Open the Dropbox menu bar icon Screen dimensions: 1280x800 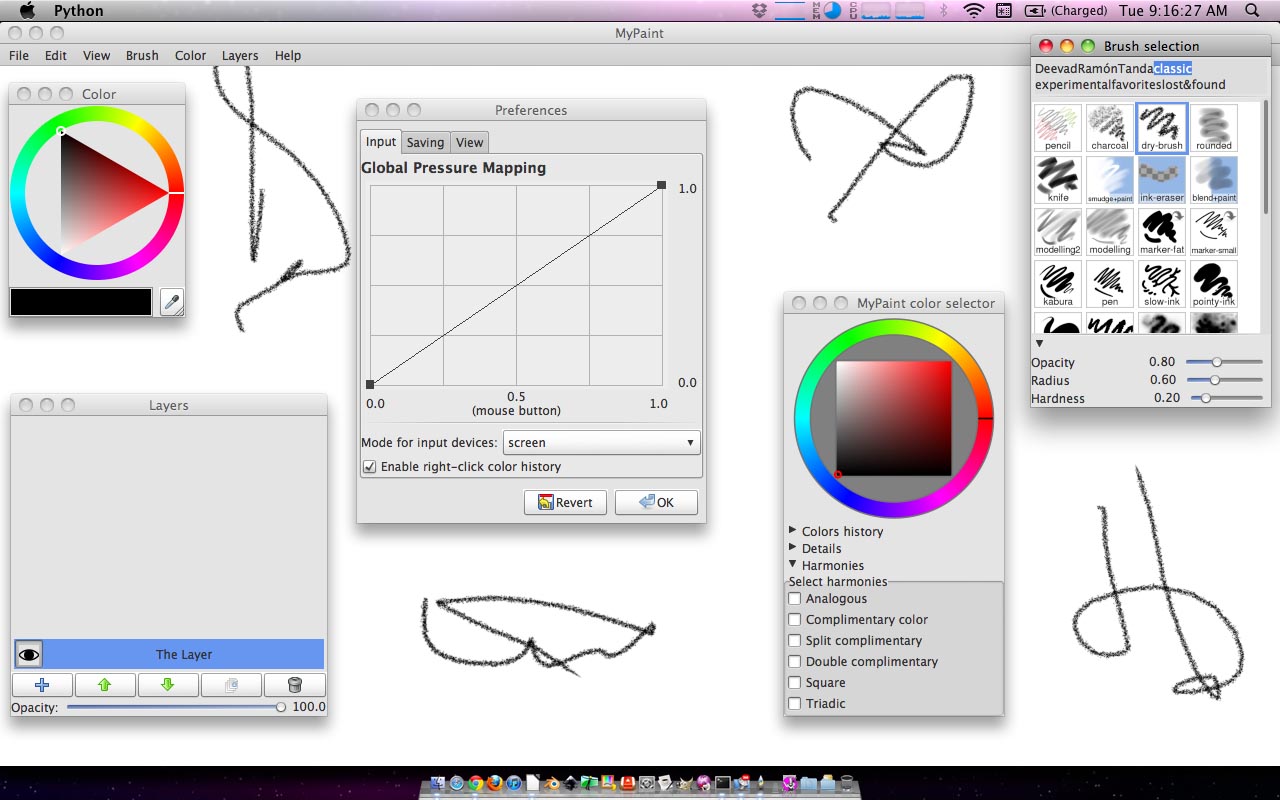(759, 11)
